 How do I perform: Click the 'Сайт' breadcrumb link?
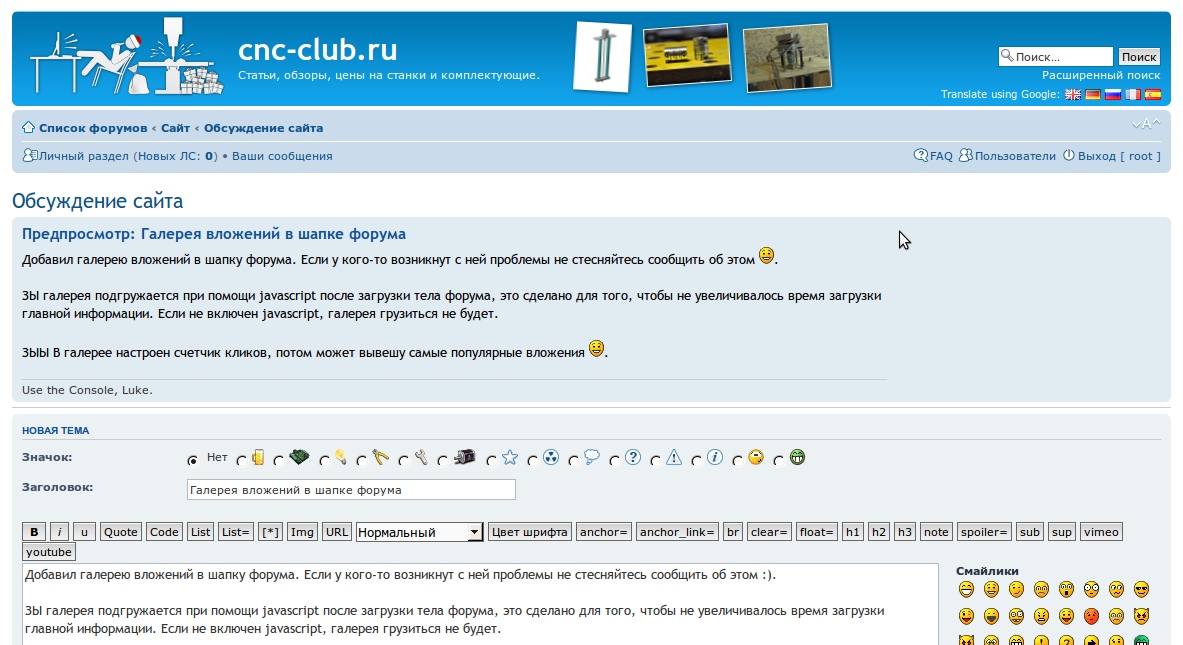[x=175, y=127]
